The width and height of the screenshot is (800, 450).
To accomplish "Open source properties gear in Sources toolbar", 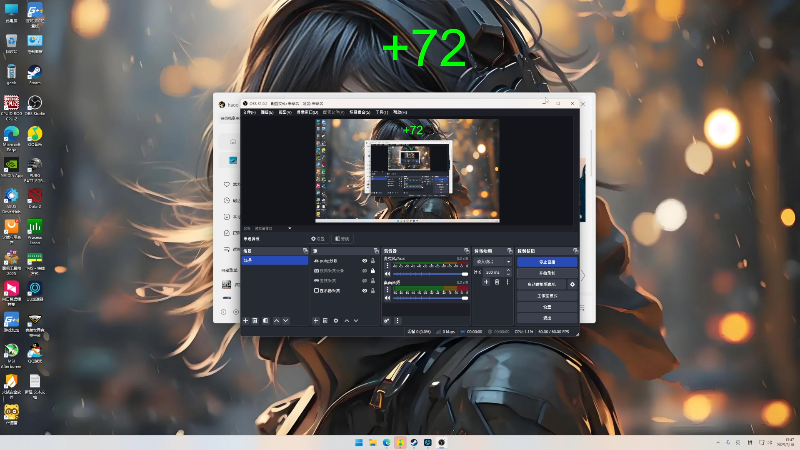I will coord(336,320).
